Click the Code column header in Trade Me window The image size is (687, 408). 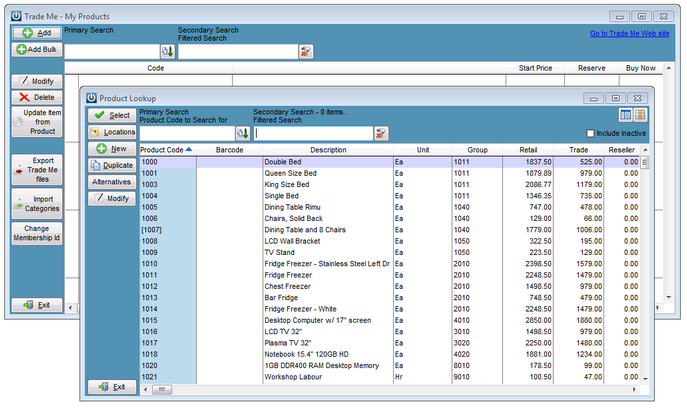pyautogui.click(x=156, y=68)
